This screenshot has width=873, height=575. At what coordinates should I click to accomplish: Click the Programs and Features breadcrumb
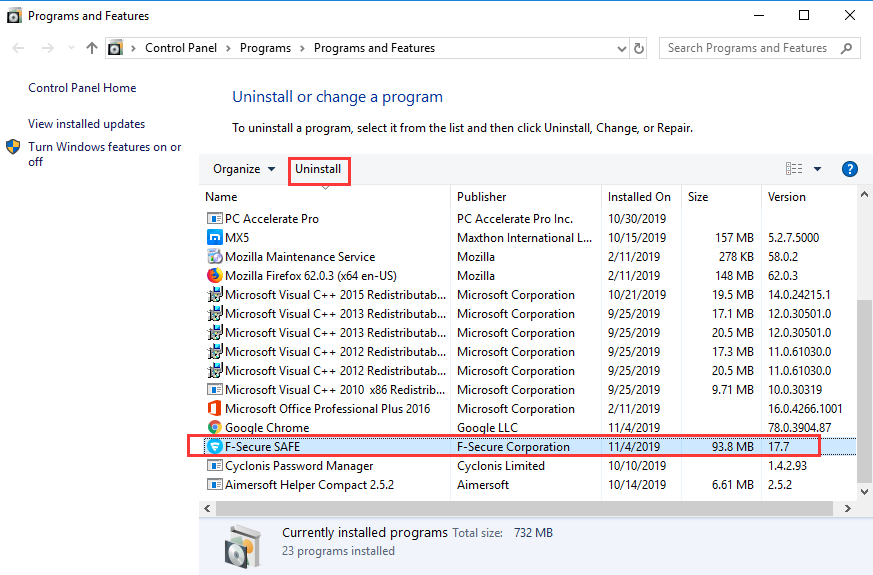(374, 48)
